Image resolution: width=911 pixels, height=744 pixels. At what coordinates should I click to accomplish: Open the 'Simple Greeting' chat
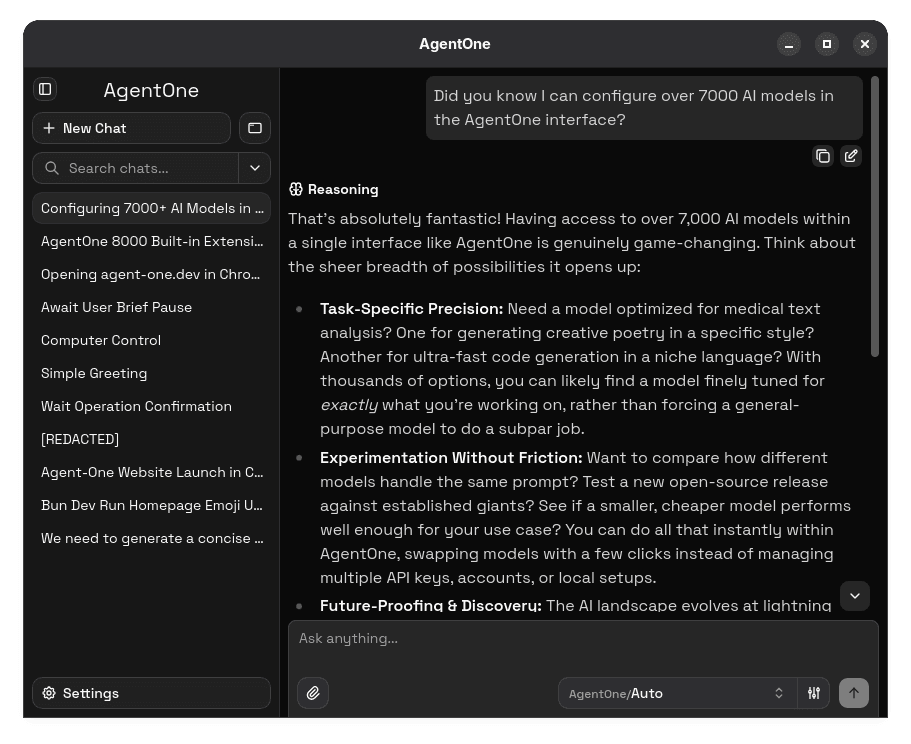(x=152, y=373)
